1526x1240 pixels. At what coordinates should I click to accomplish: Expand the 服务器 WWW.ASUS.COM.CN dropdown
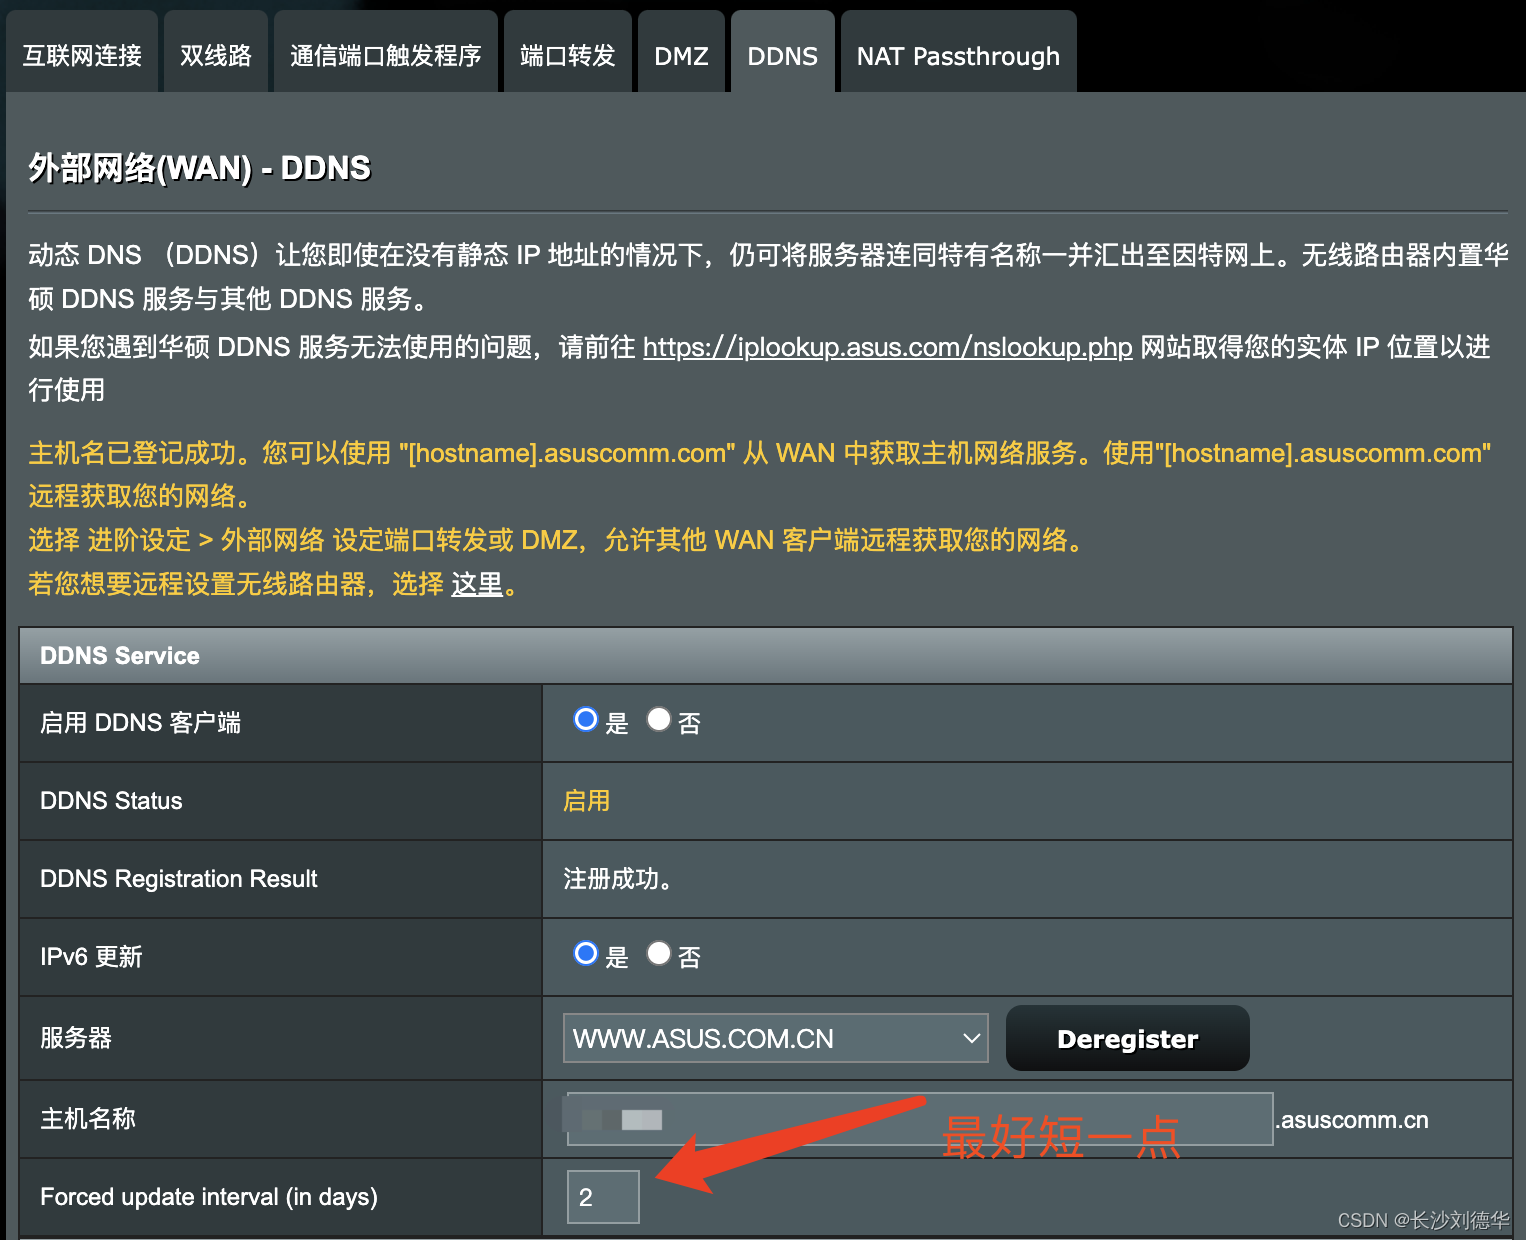coord(776,1038)
